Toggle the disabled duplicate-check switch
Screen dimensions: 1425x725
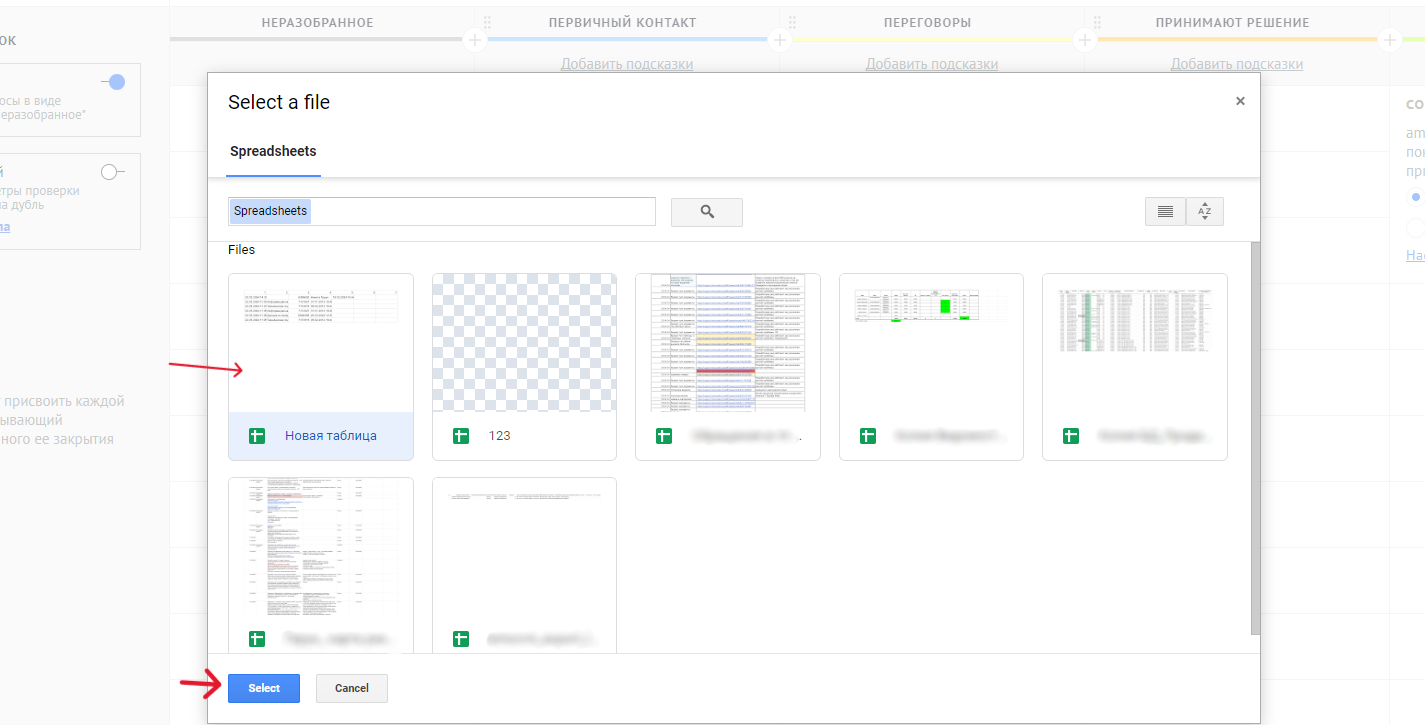click(112, 172)
